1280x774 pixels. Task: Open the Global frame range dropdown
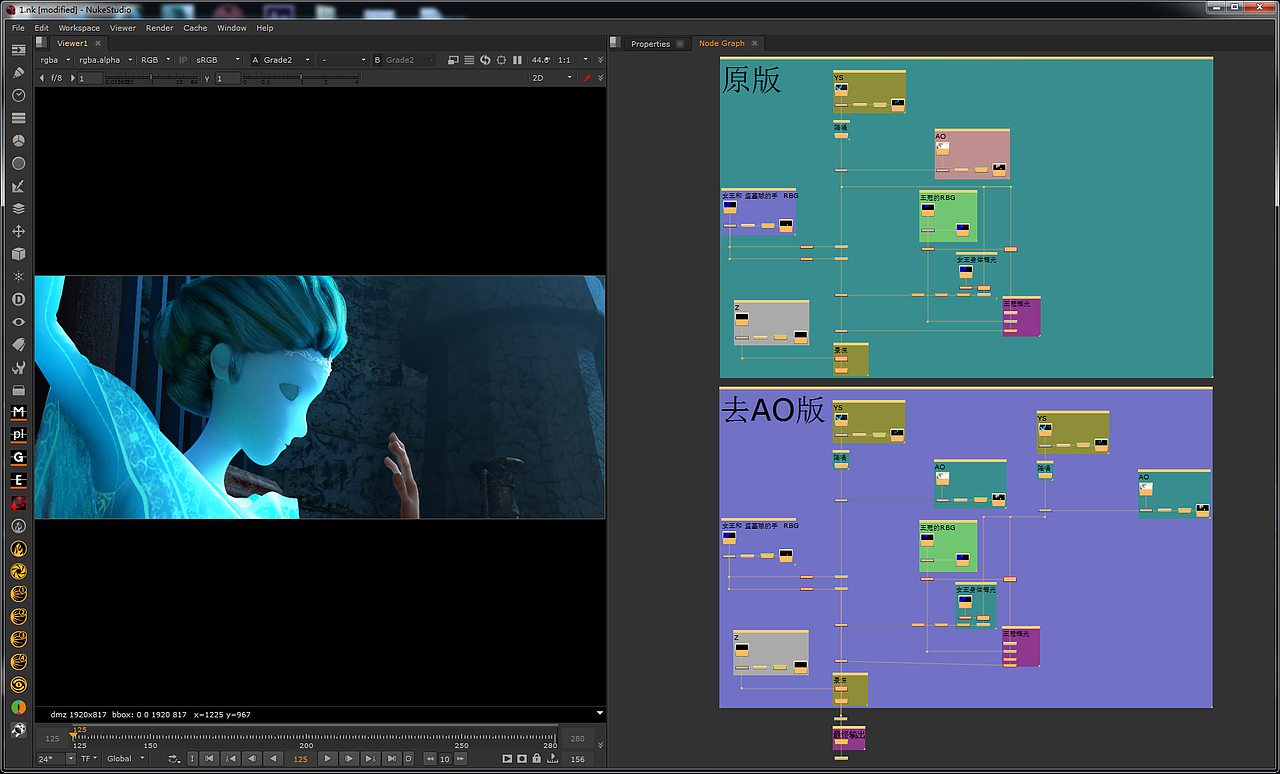(x=125, y=758)
